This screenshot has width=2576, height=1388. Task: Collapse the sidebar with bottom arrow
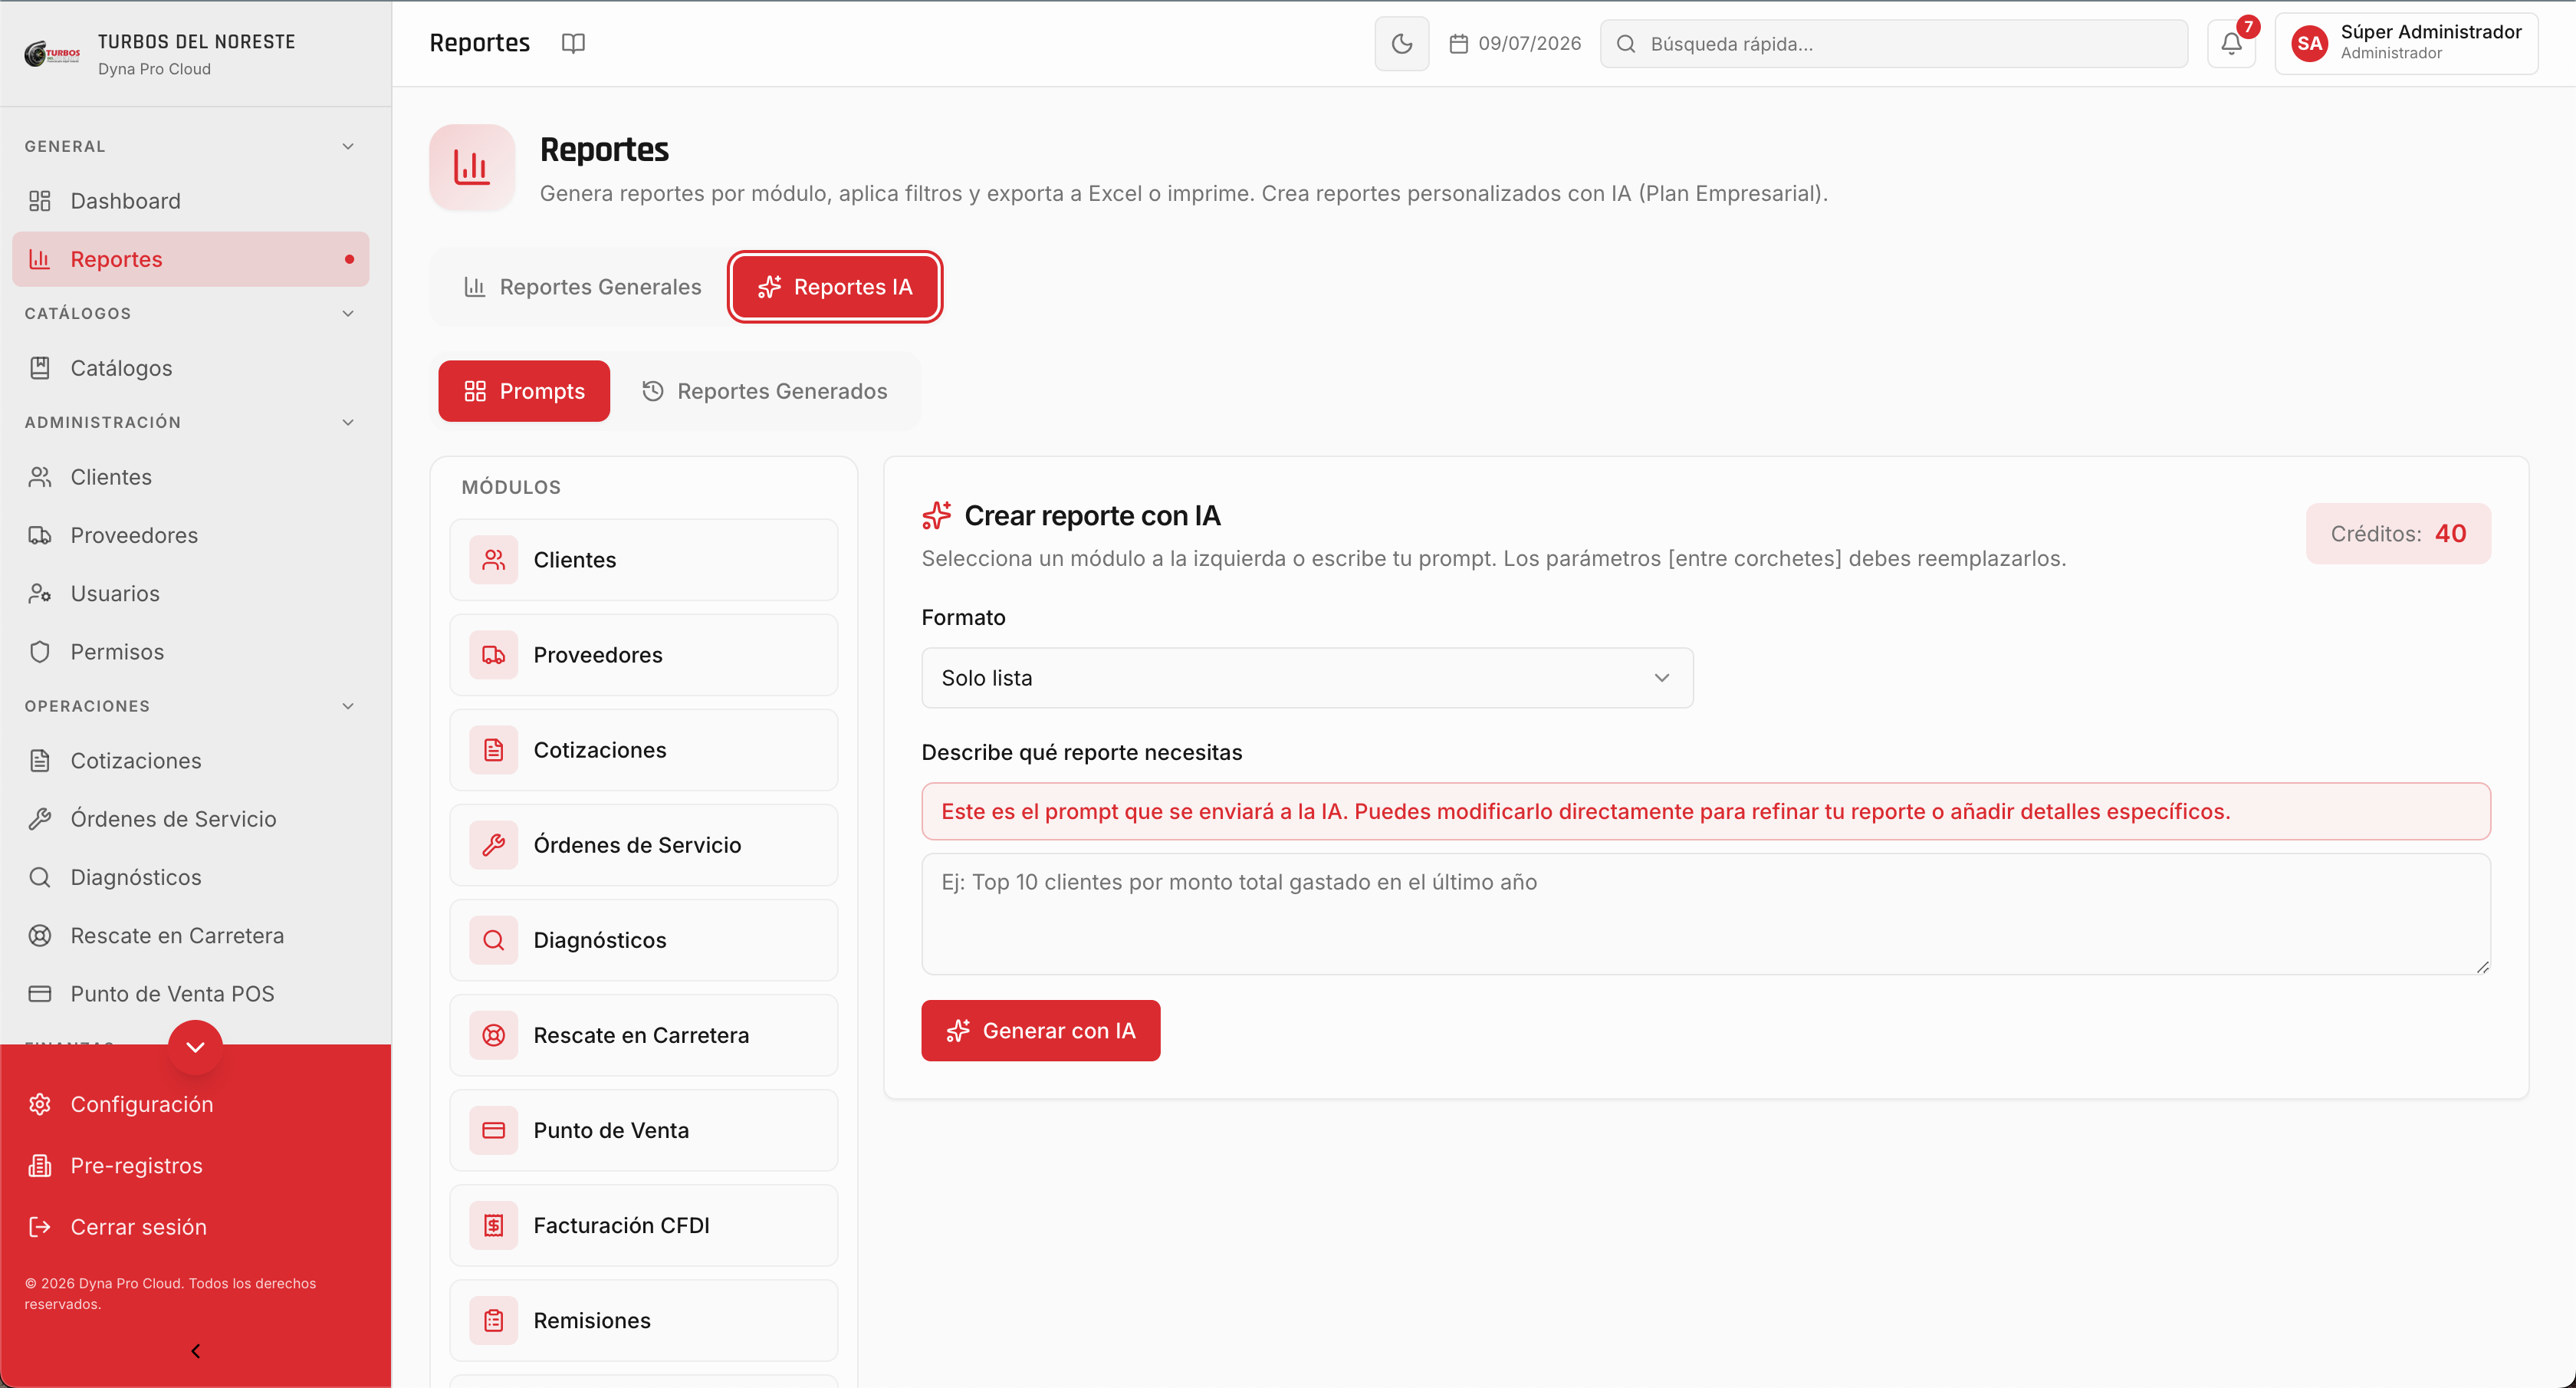coord(195,1351)
